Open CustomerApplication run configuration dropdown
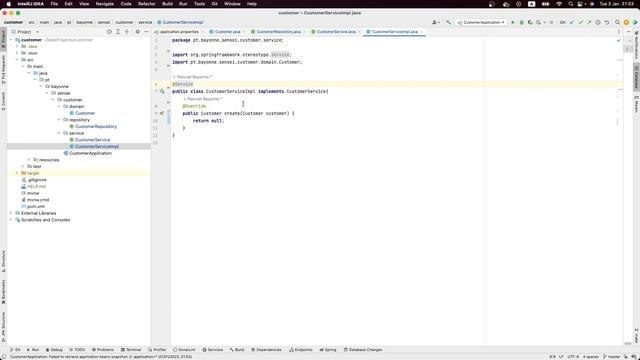The image size is (640, 360). tap(481, 22)
